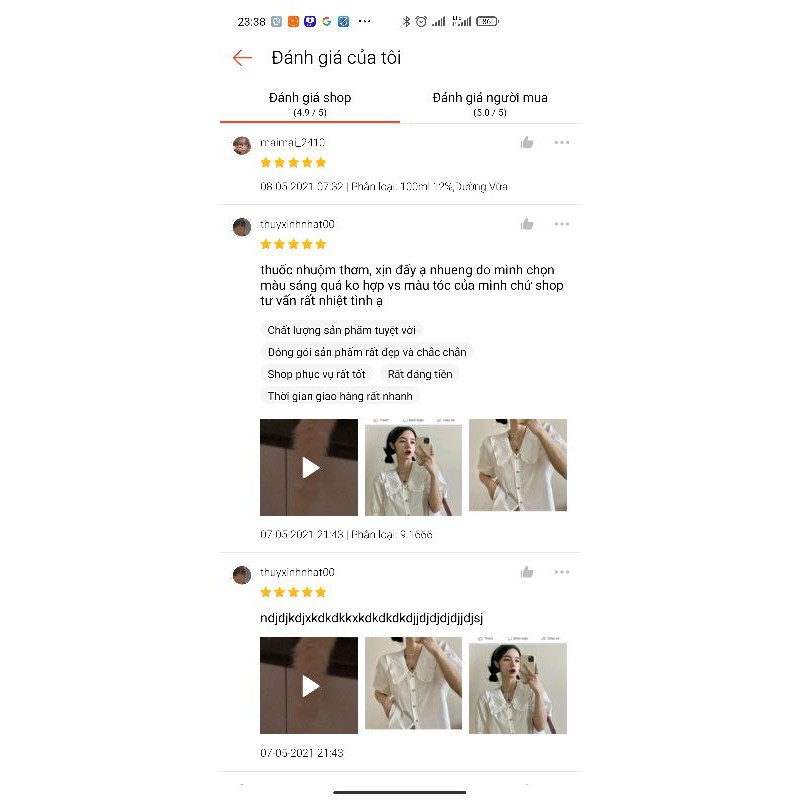Open maimai_2410 profile avatar
This screenshot has height=800, width=800.
(x=242, y=145)
